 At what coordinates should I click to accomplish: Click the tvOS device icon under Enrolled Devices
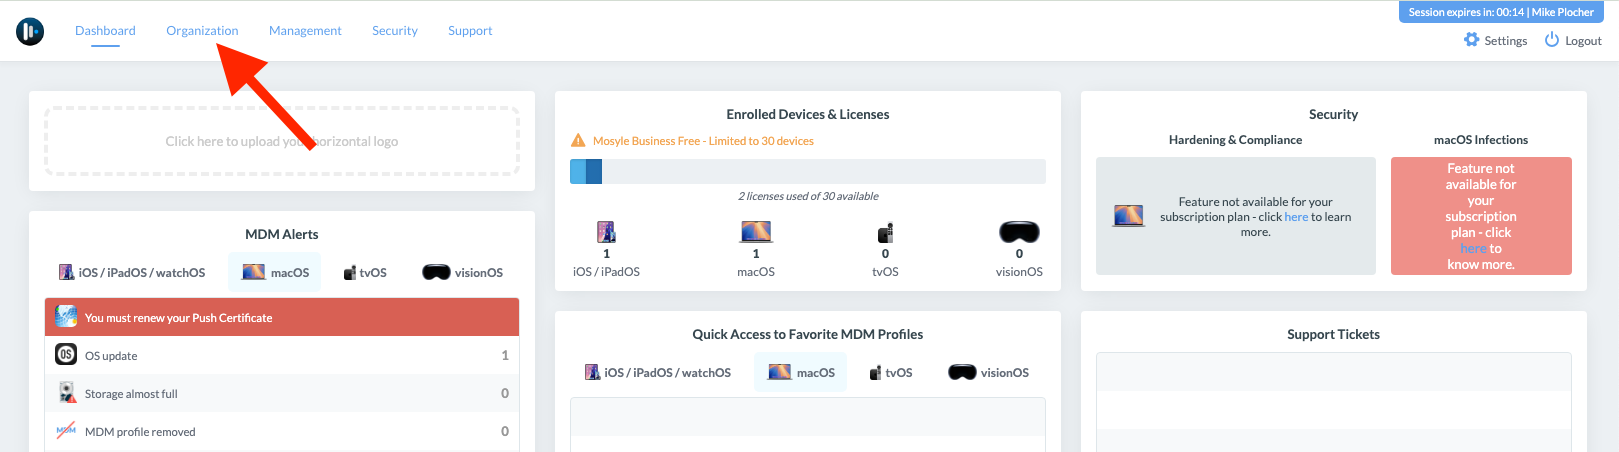885,233
